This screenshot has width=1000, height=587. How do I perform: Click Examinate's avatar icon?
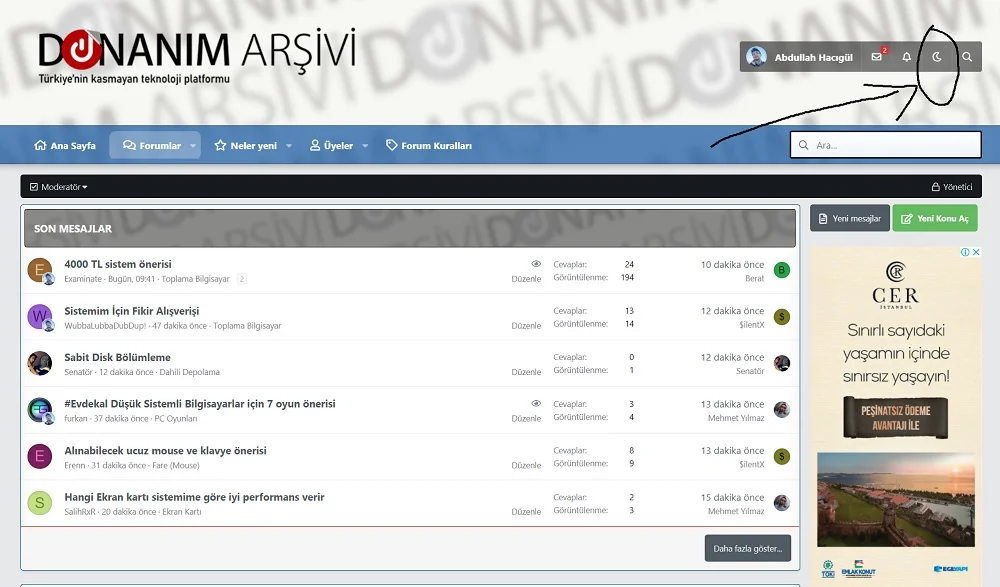tap(40, 270)
